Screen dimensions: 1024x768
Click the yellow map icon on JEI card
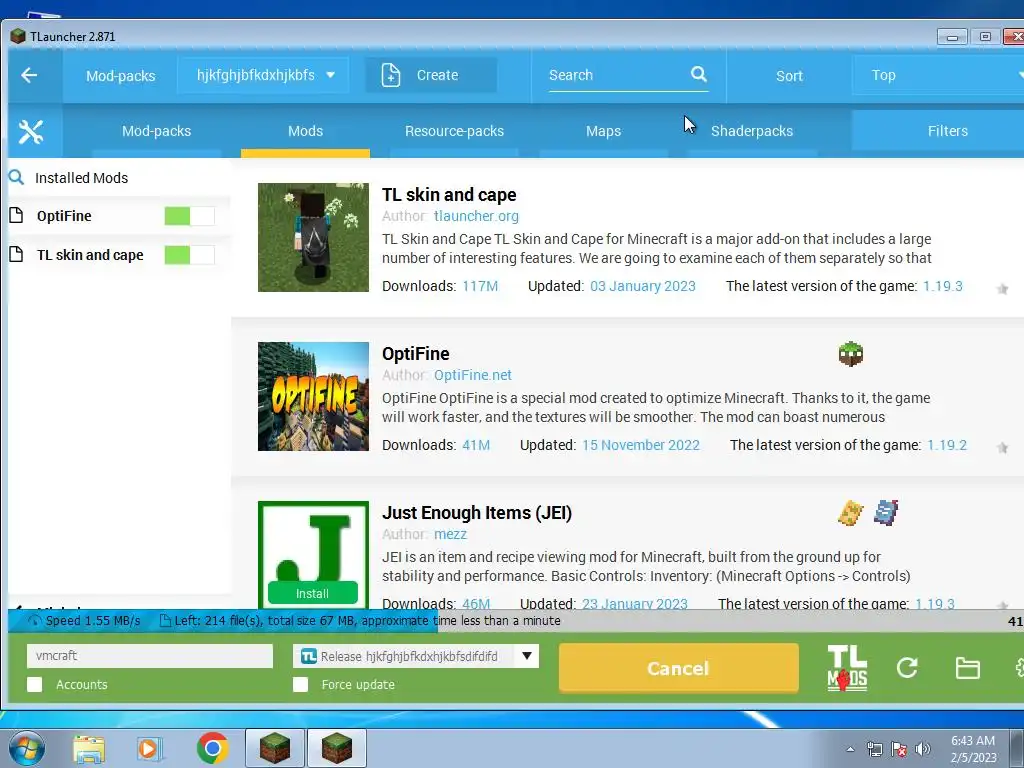[x=850, y=513]
